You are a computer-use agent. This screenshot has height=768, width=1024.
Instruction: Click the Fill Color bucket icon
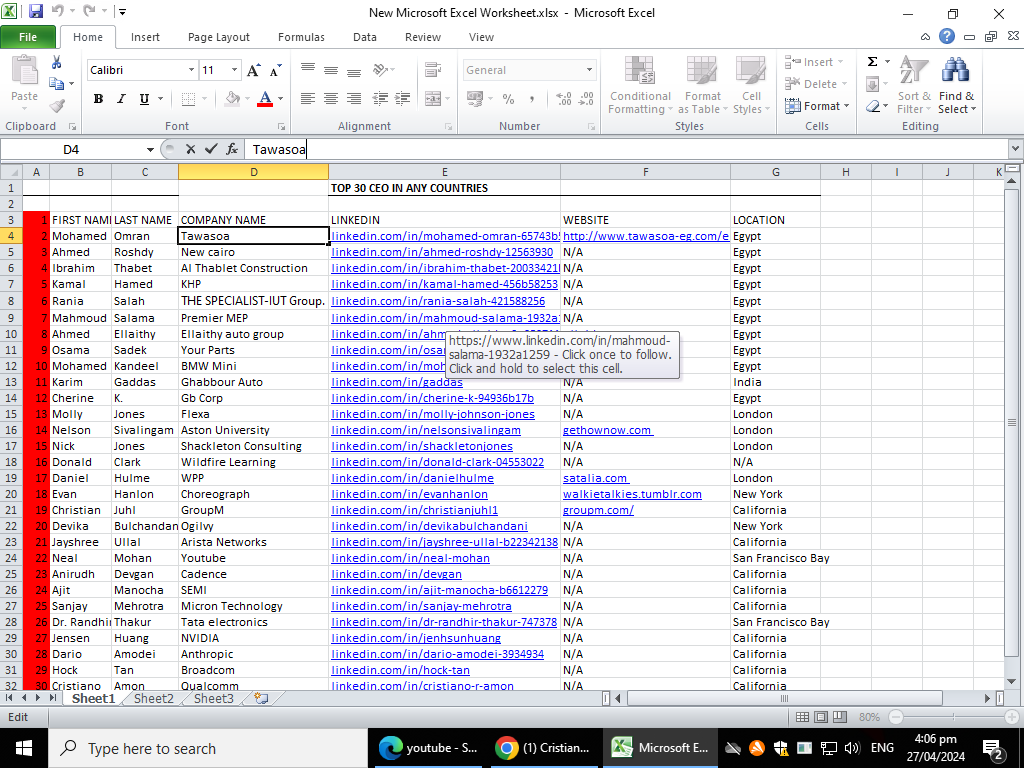click(x=232, y=99)
